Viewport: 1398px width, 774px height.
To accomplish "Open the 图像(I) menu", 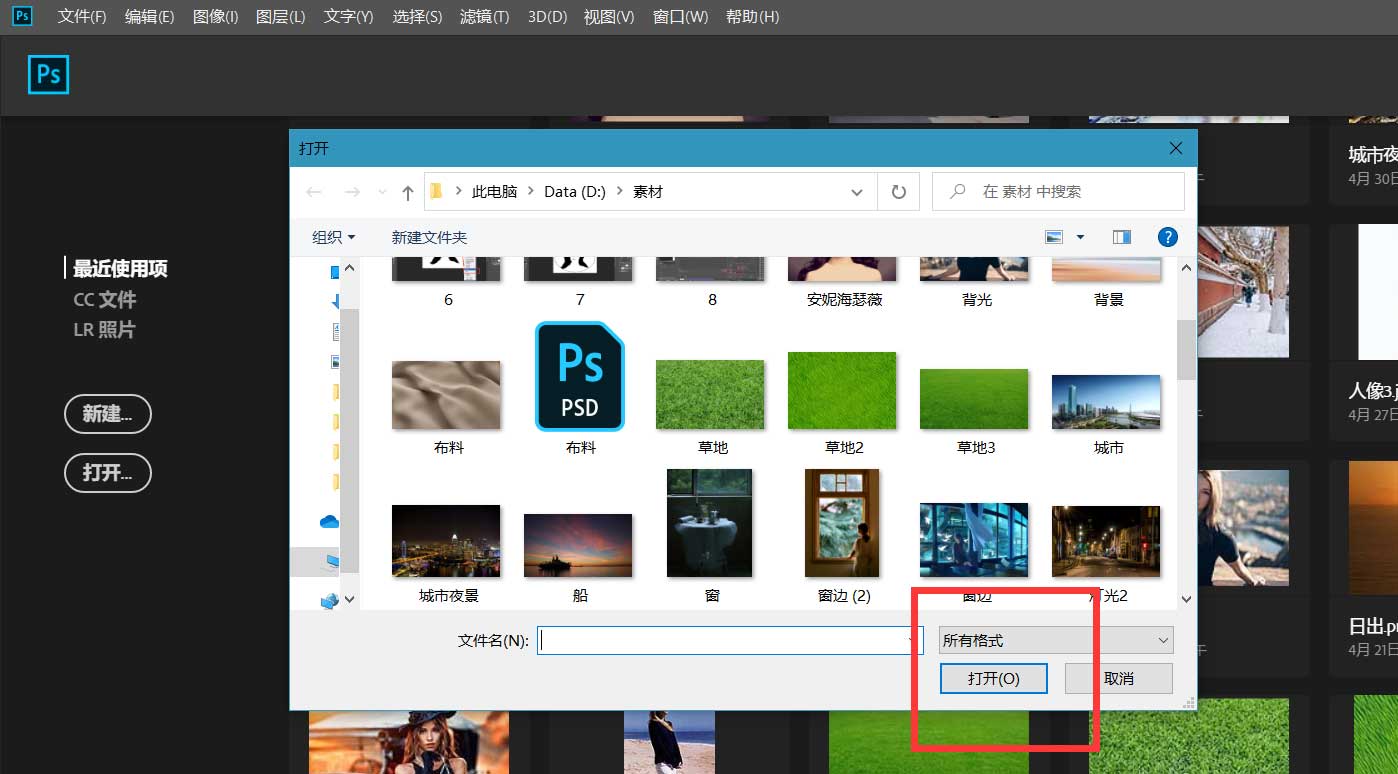I will [215, 17].
